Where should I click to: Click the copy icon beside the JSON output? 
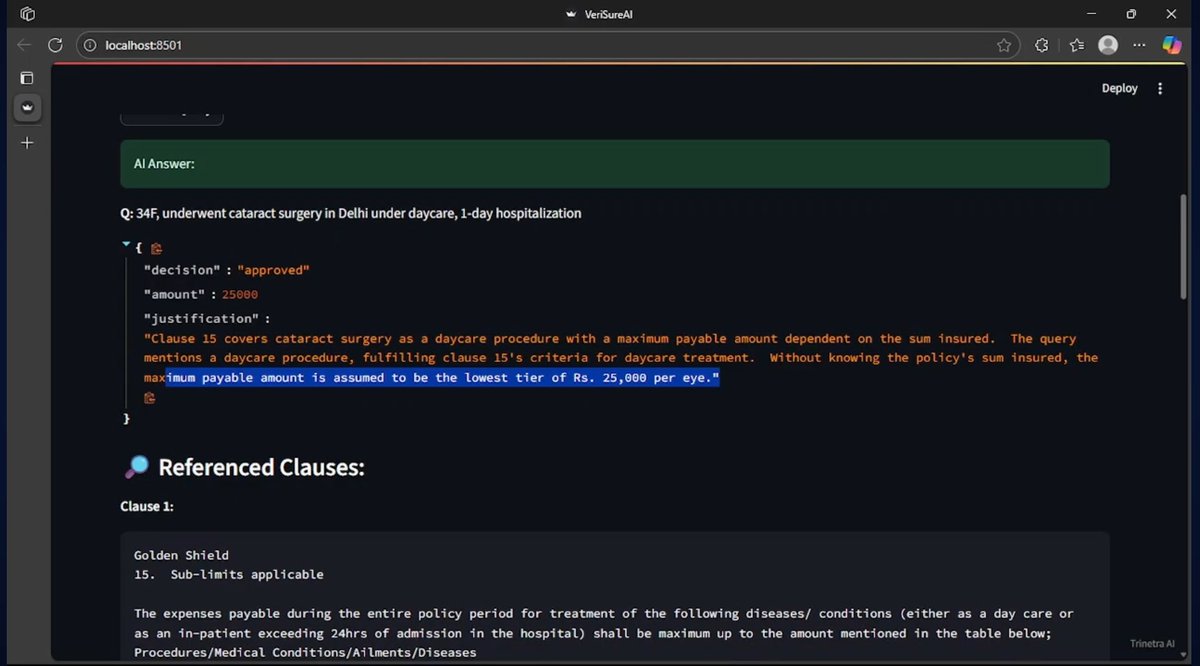(x=156, y=247)
